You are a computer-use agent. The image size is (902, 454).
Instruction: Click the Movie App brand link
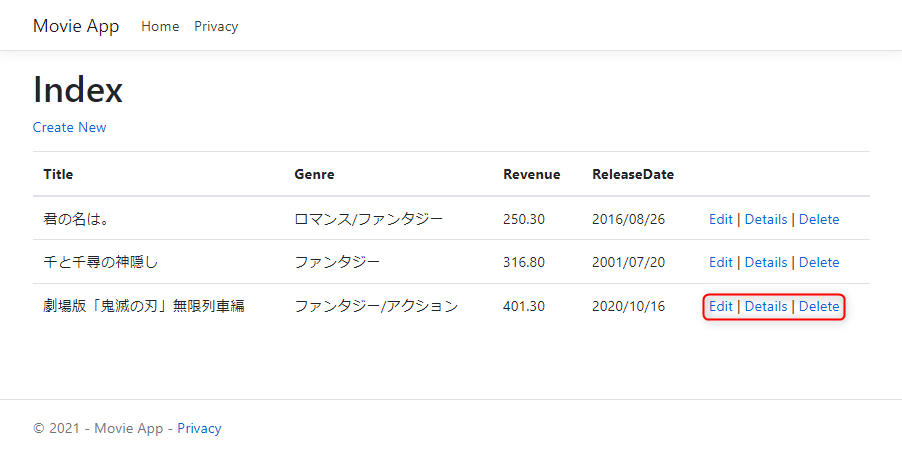tap(76, 26)
